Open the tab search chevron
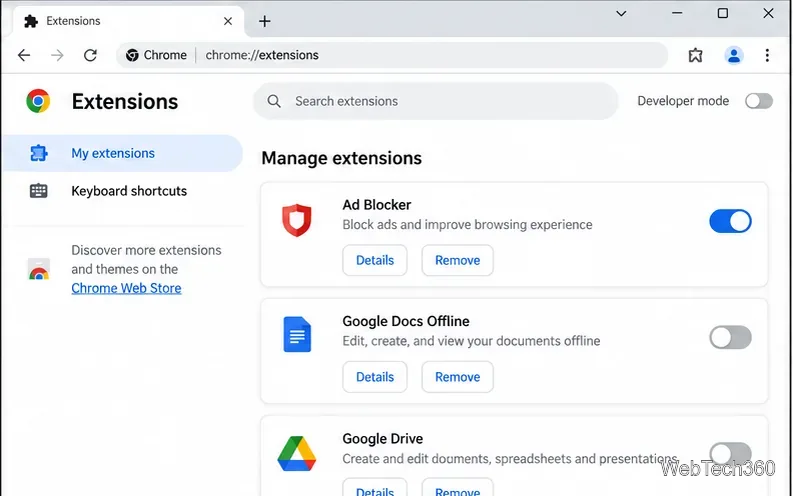This screenshot has height=496, width=793. point(621,14)
